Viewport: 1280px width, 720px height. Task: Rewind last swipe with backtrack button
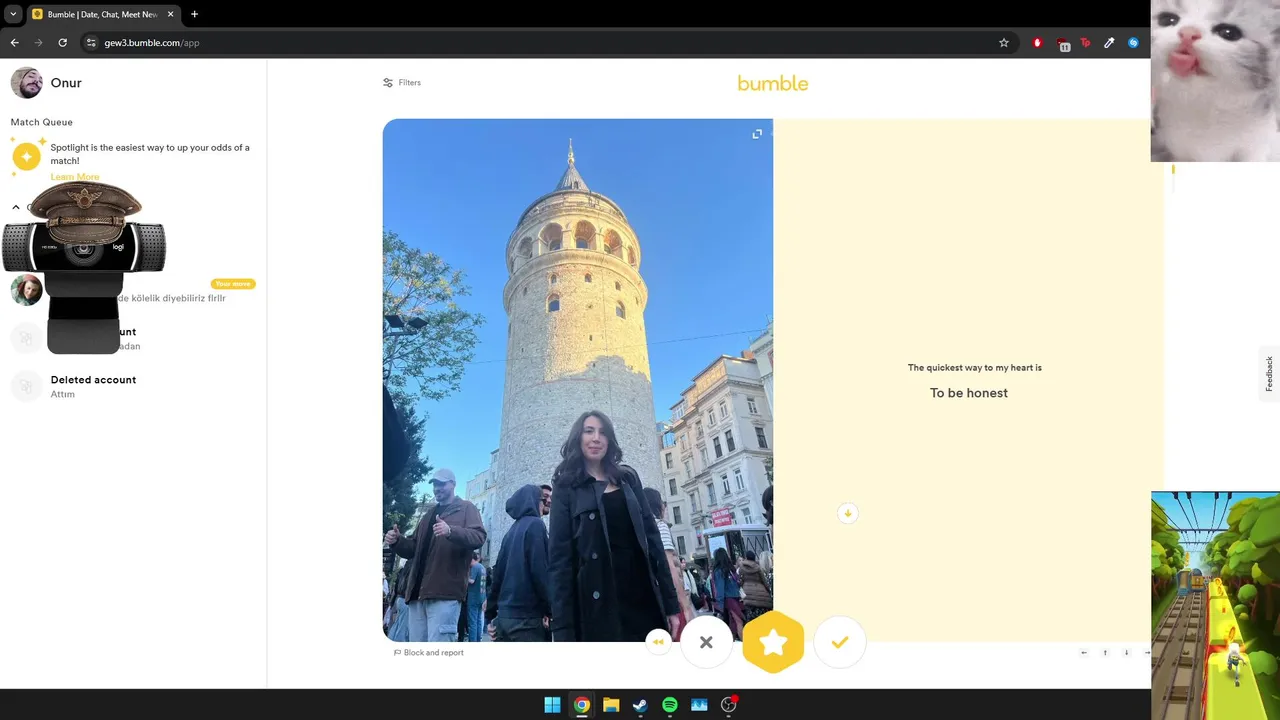click(x=658, y=642)
